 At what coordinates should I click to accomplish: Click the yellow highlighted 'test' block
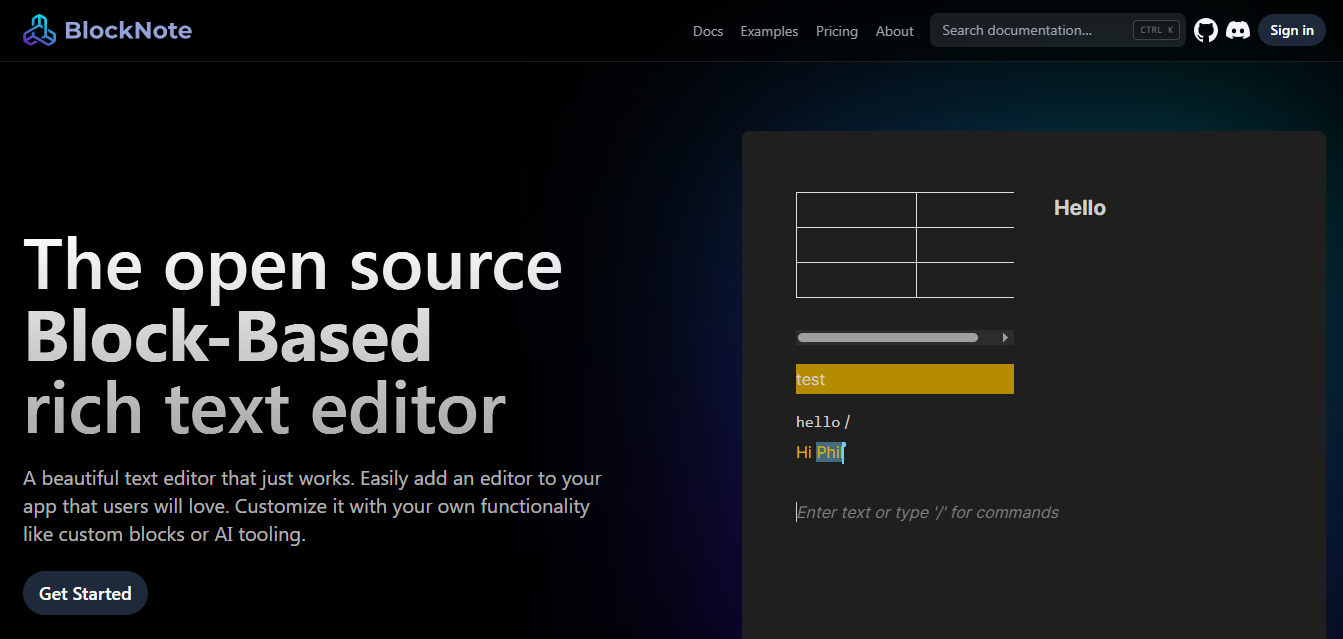(x=905, y=379)
